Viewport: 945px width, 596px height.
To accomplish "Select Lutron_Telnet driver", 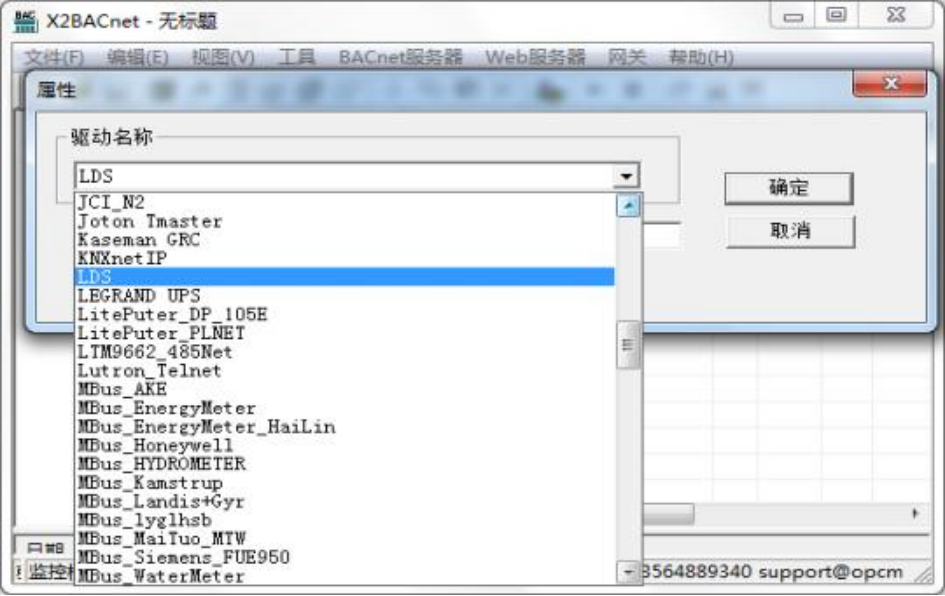I will point(345,370).
